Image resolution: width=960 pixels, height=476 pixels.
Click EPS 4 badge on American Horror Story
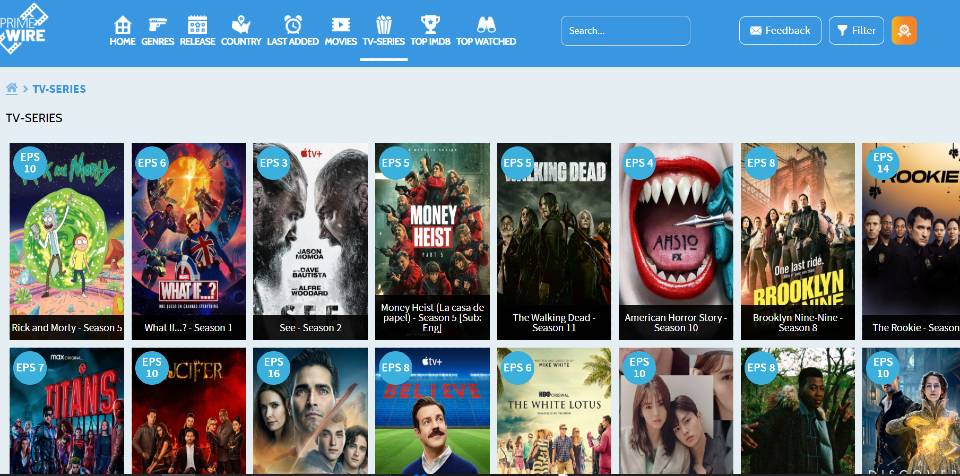[639, 163]
